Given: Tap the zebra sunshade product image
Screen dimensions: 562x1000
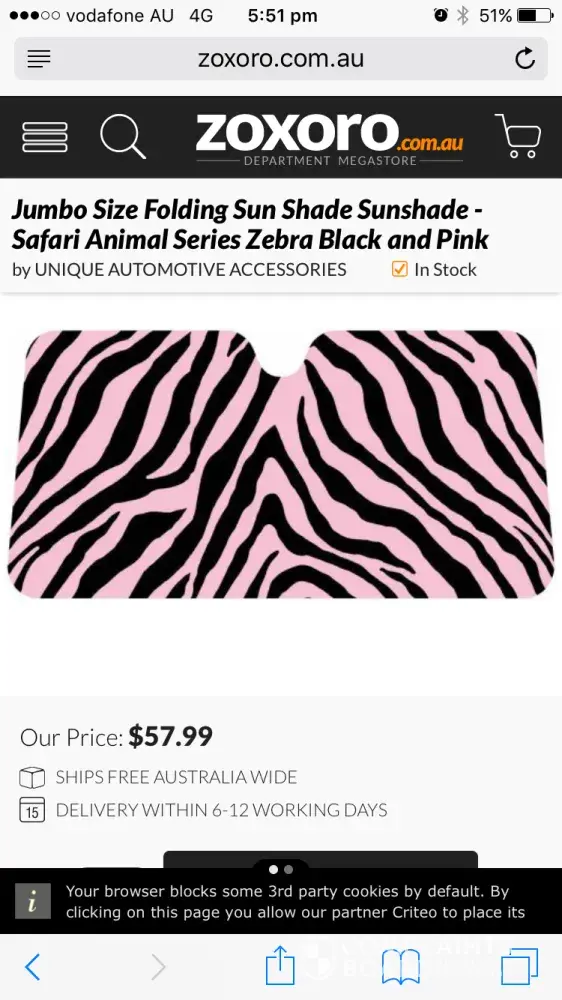Looking at the screenshot, I should click(281, 464).
